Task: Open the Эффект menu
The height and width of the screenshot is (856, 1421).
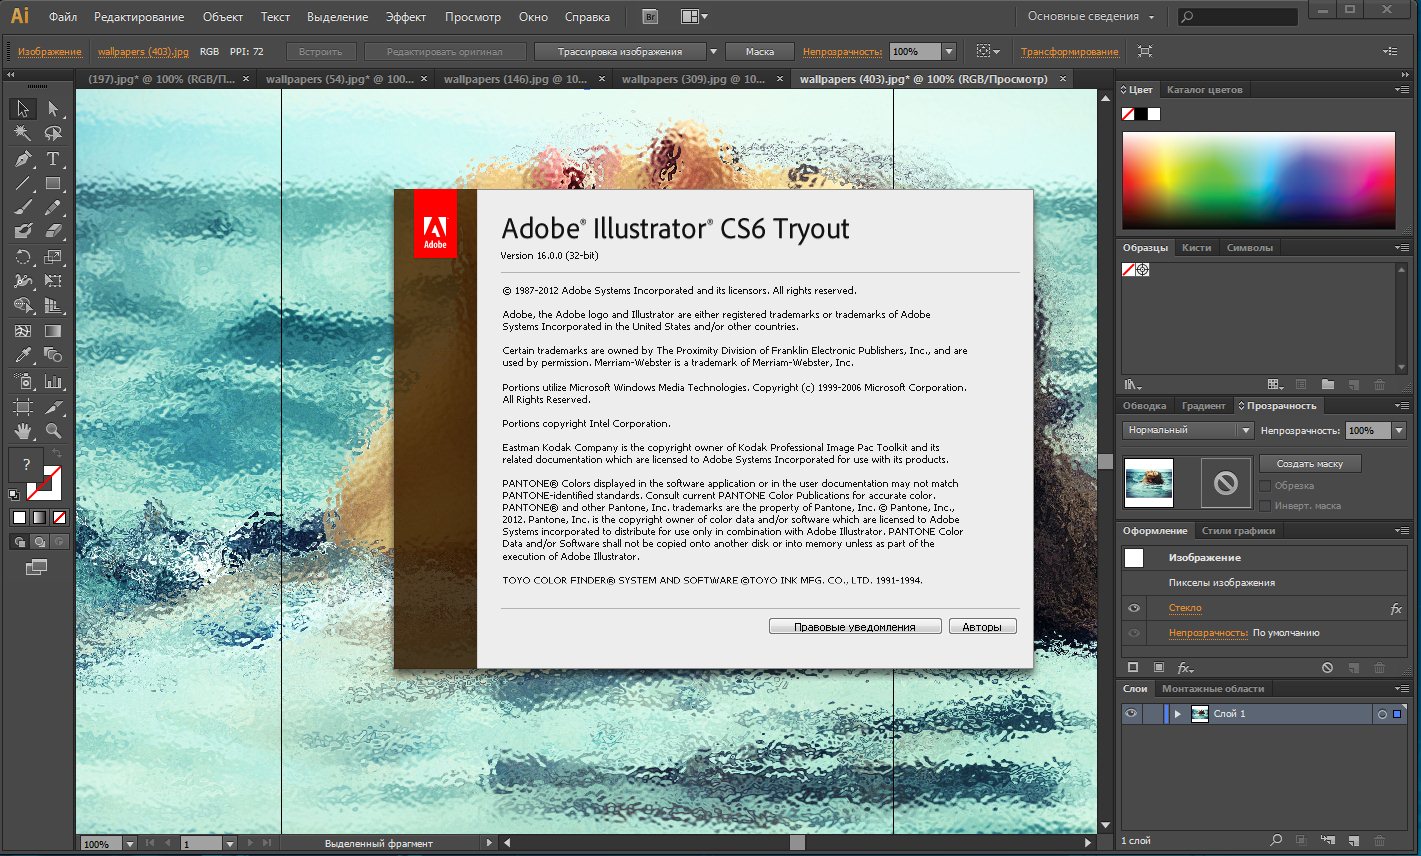Action: 406,17
